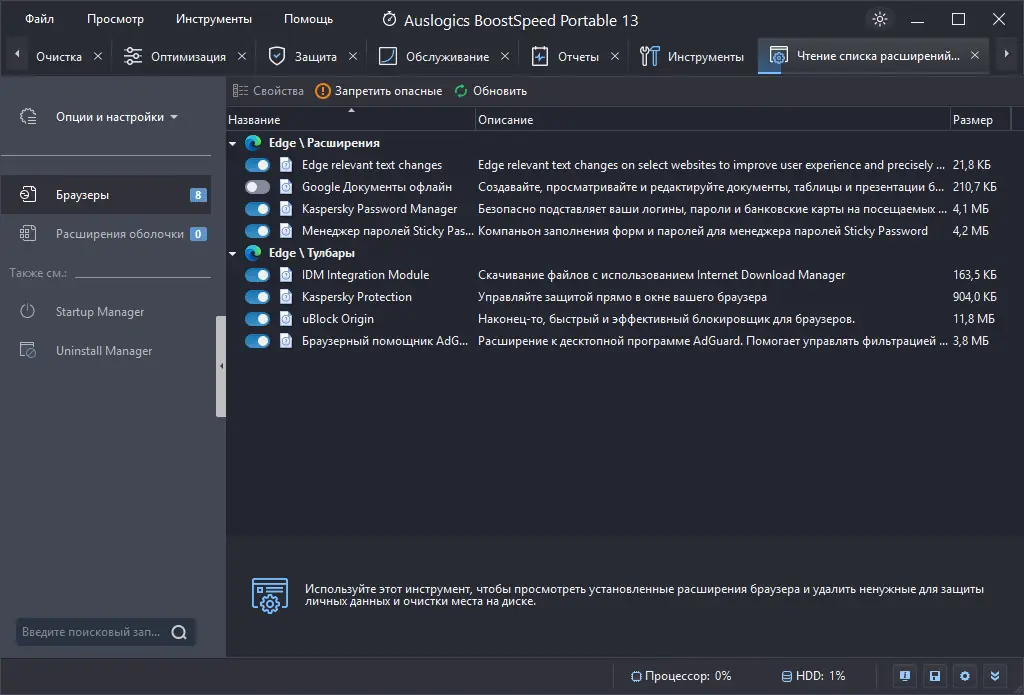
Task: Close the Оптимизация tab
Action: pos(242,56)
